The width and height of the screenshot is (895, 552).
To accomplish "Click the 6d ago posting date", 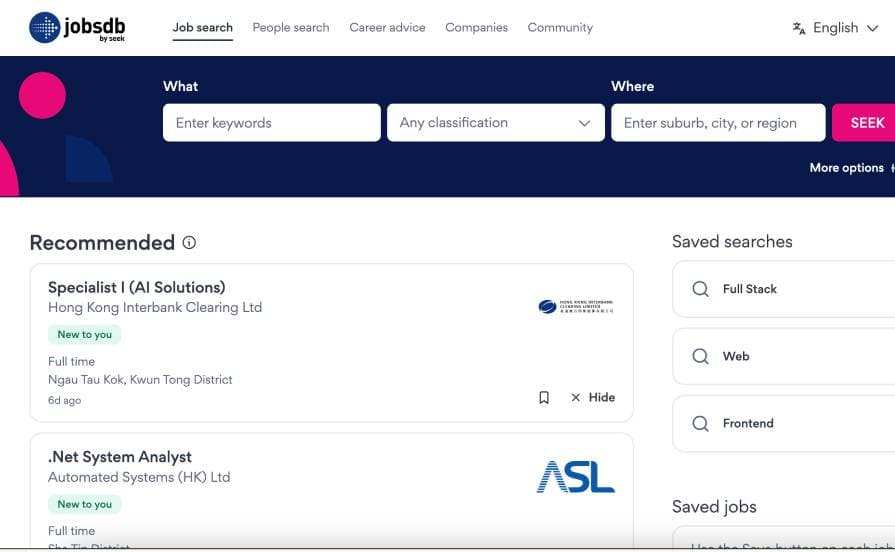I will [64, 401].
